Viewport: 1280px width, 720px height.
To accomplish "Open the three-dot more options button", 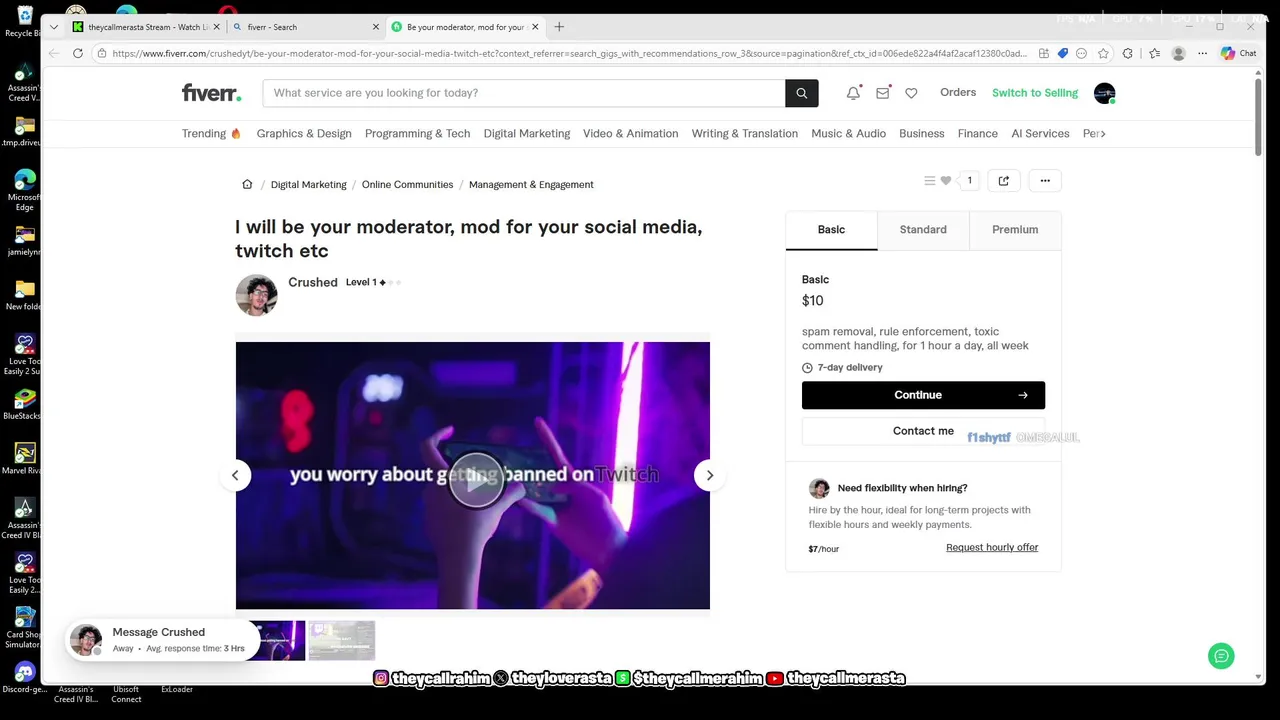I will pyautogui.click(x=1045, y=181).
